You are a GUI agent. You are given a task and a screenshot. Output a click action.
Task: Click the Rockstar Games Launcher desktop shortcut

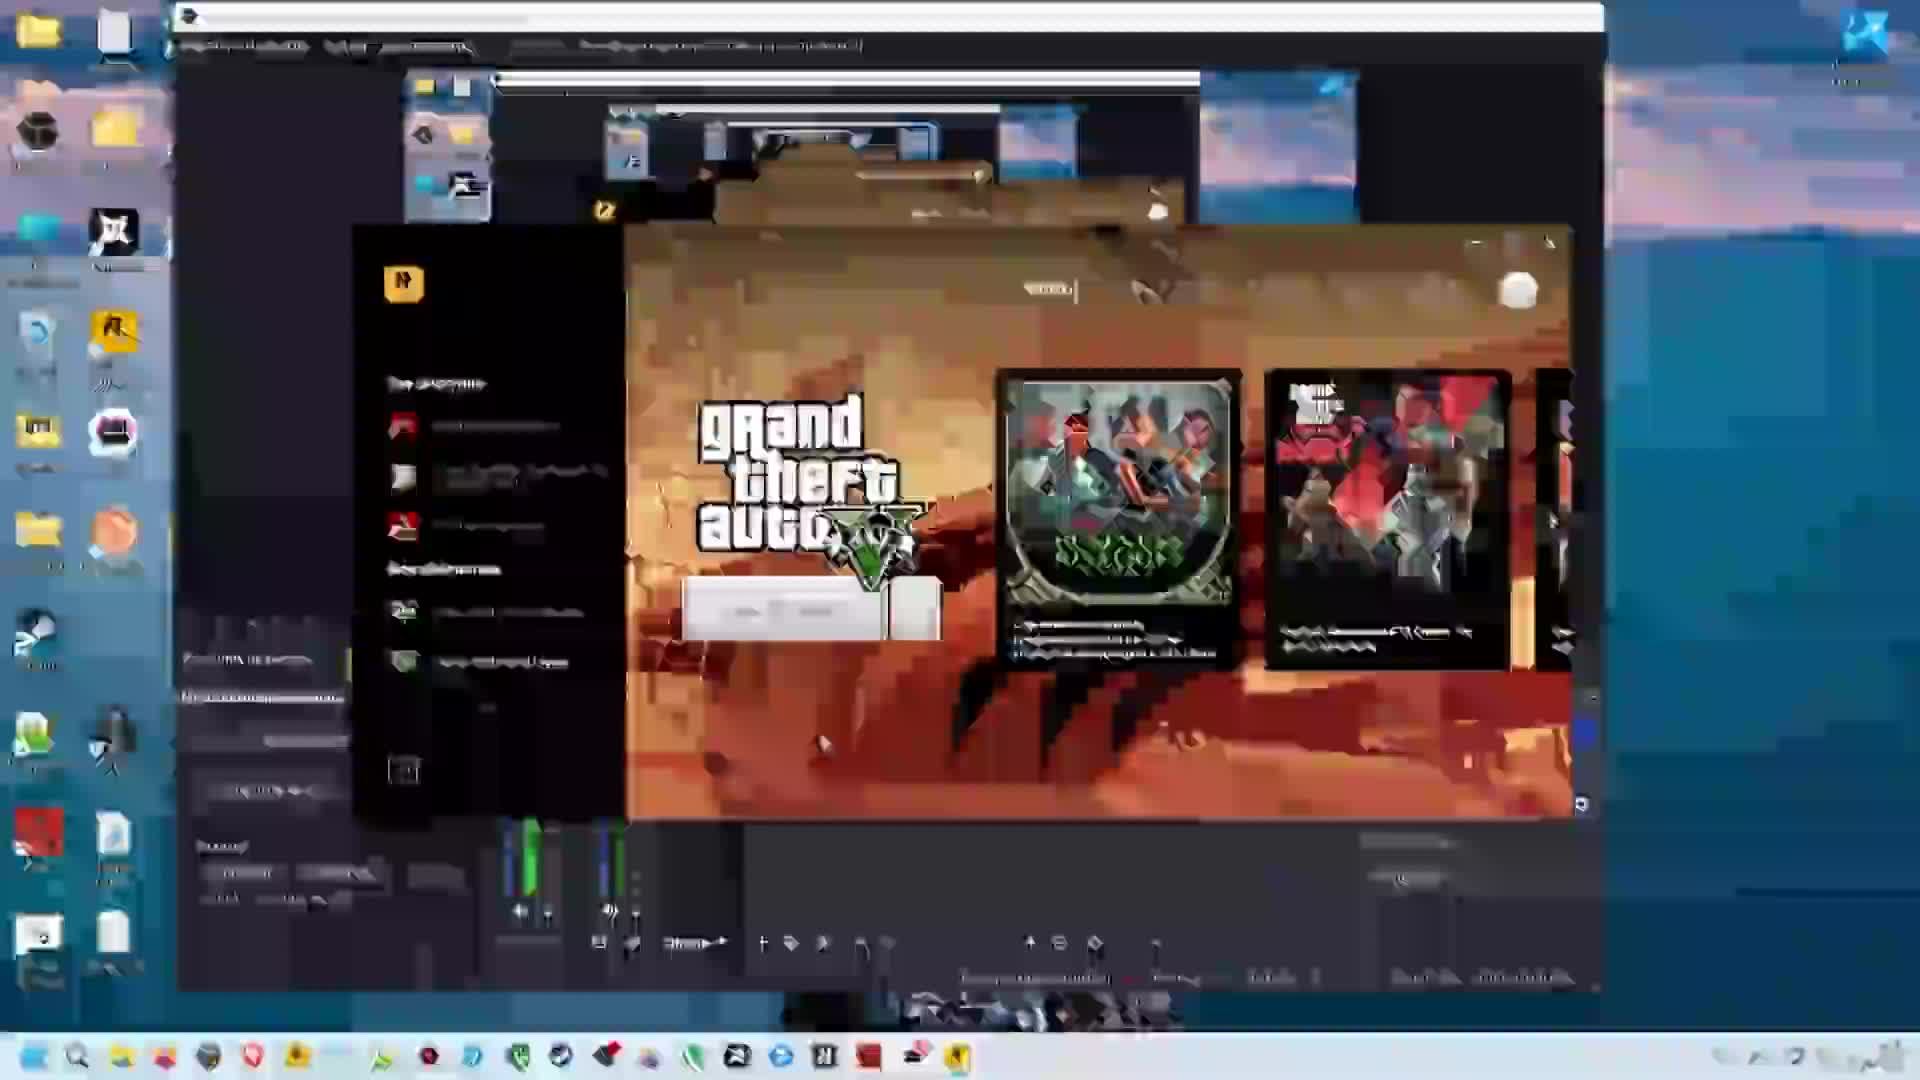(114, 334)
